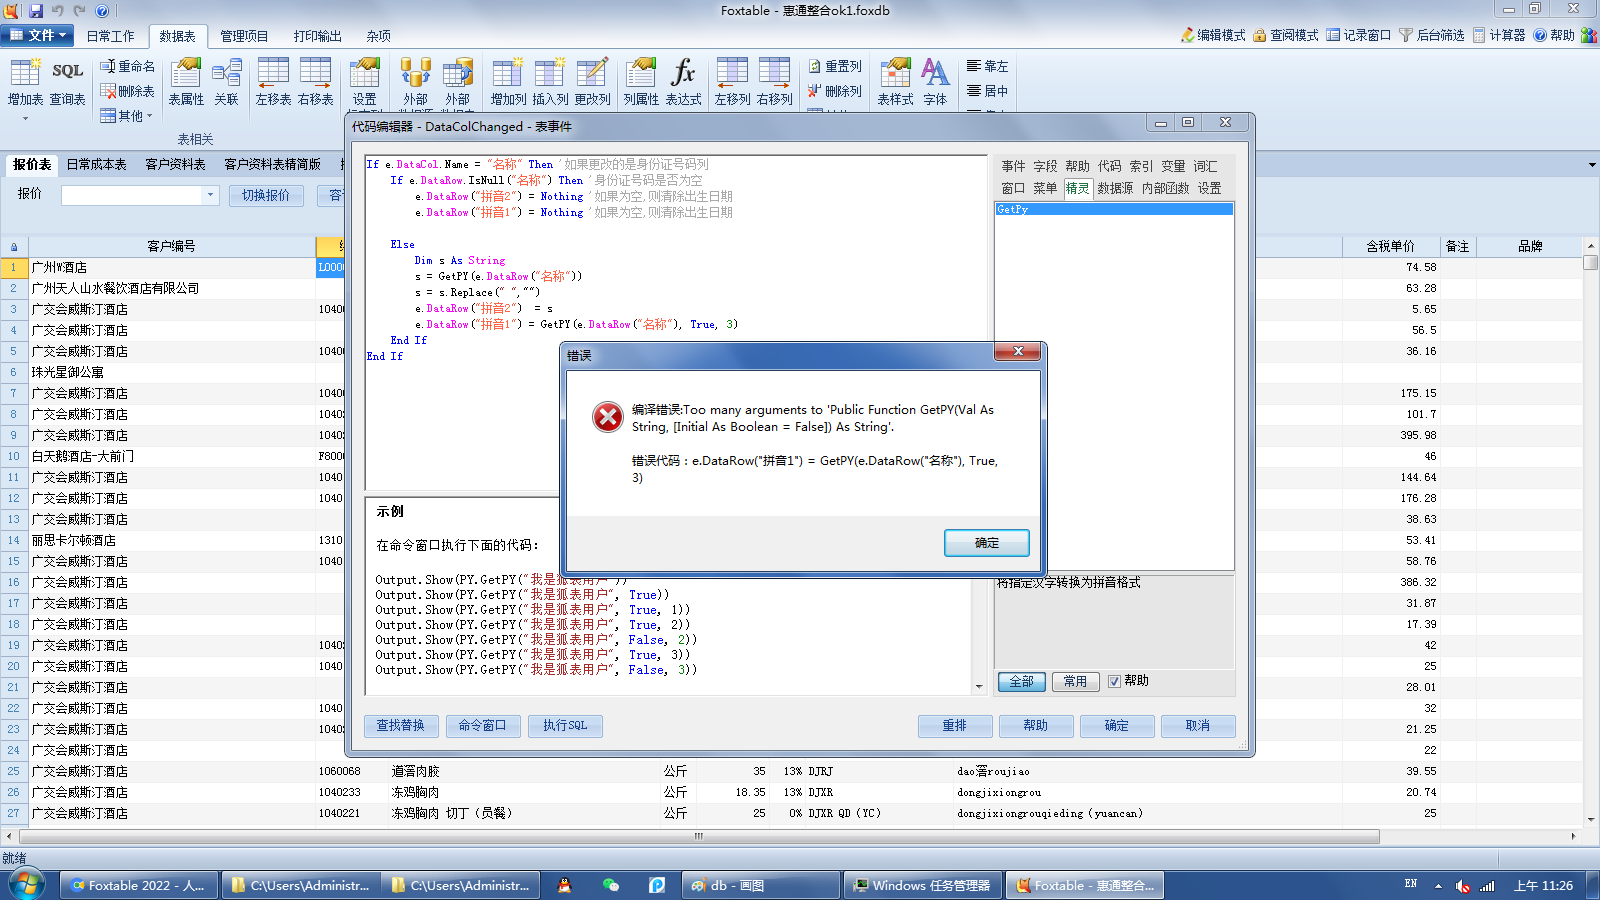
Task: Open the 文件 file menu dropdown
Action: pos(38,35)
